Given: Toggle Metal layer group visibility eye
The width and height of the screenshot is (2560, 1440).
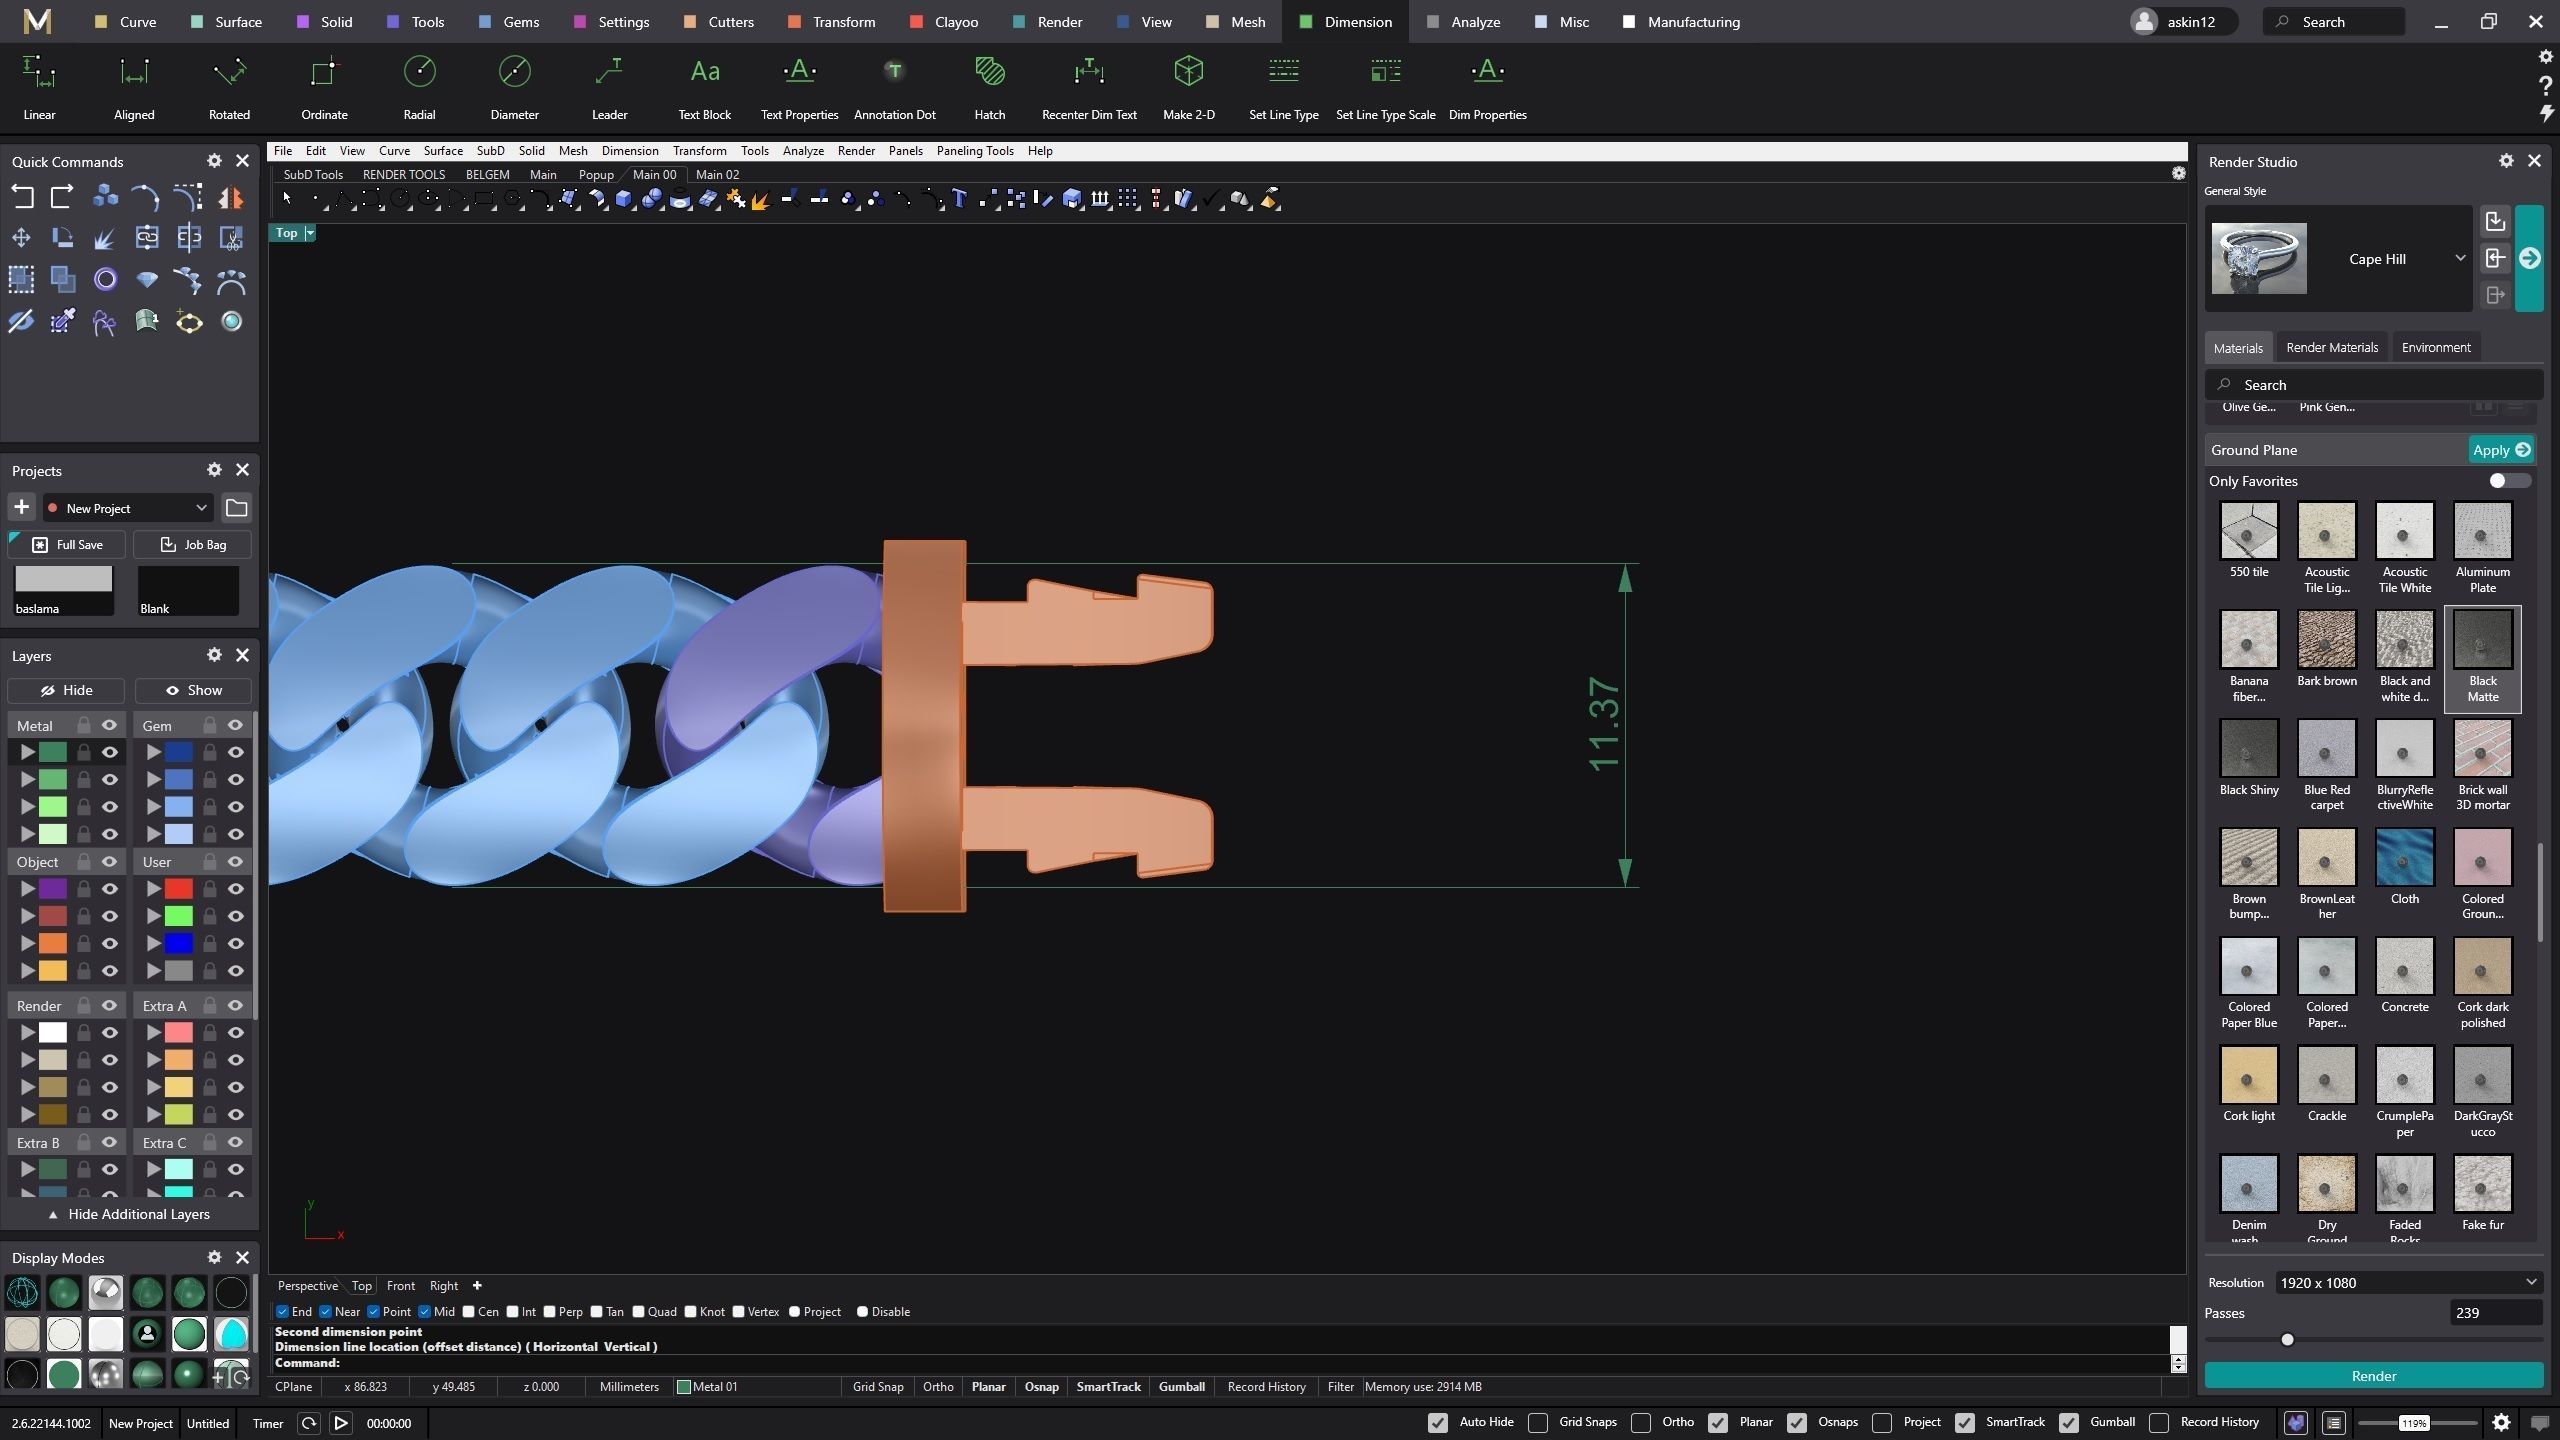Looking at the screenshot, I should [x=110, y=725].
